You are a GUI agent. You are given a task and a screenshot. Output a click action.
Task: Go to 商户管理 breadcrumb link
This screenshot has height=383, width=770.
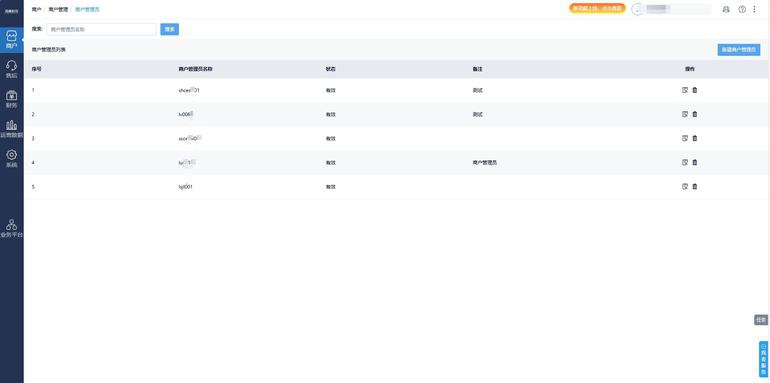click(58, 9)
